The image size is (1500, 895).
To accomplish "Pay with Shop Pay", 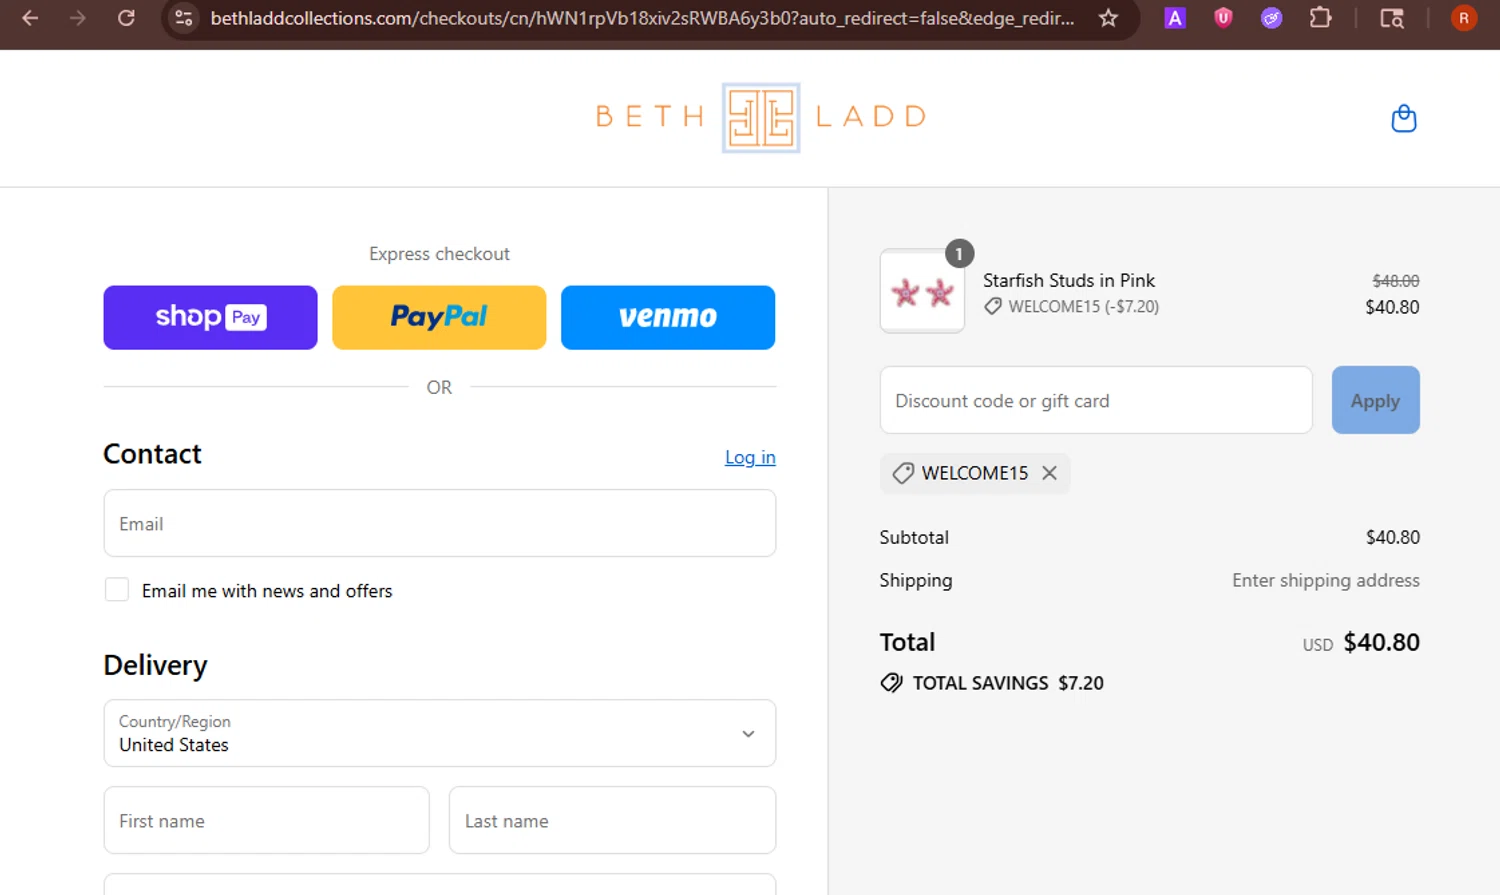I will [x=210, y=317].
